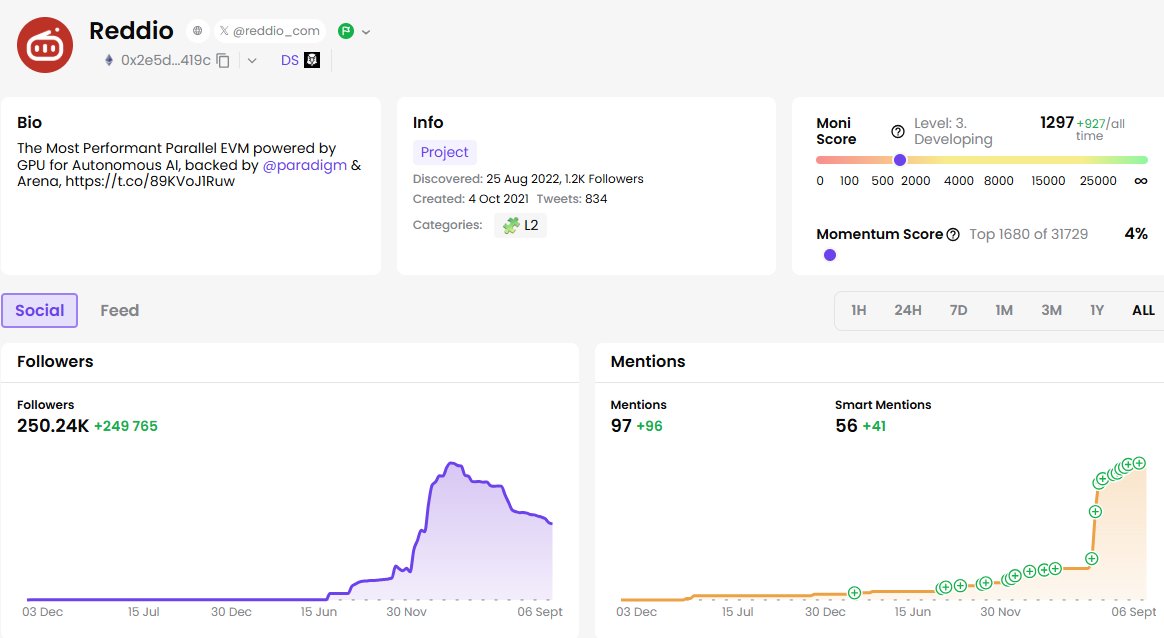Click the Tweets: 834 text
Viewport: 1164px width, 638px height.
pyautogui.click(x=572, y=199)
